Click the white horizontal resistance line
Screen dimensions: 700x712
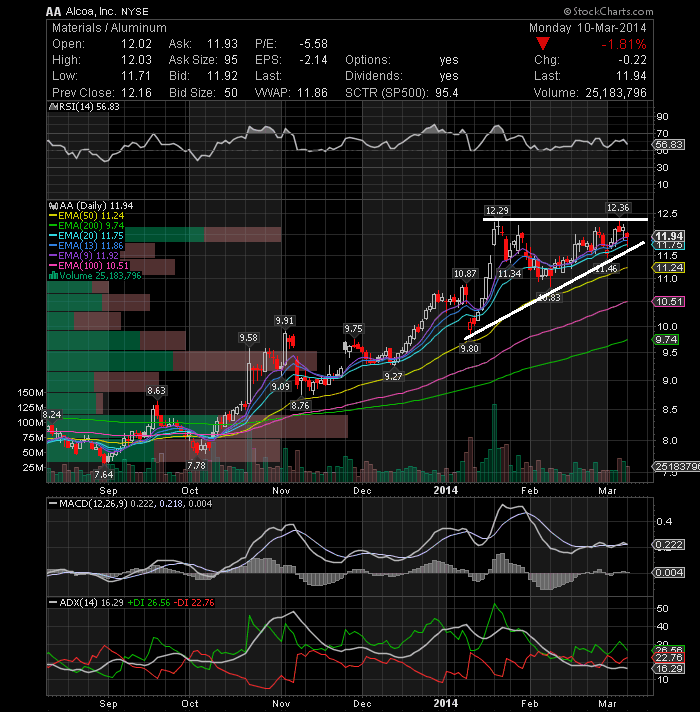[565, 220]
